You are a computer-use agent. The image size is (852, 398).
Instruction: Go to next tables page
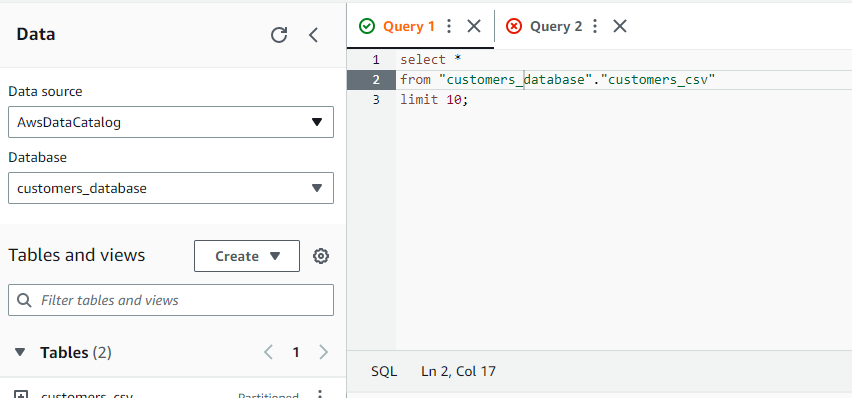point(323,352)
